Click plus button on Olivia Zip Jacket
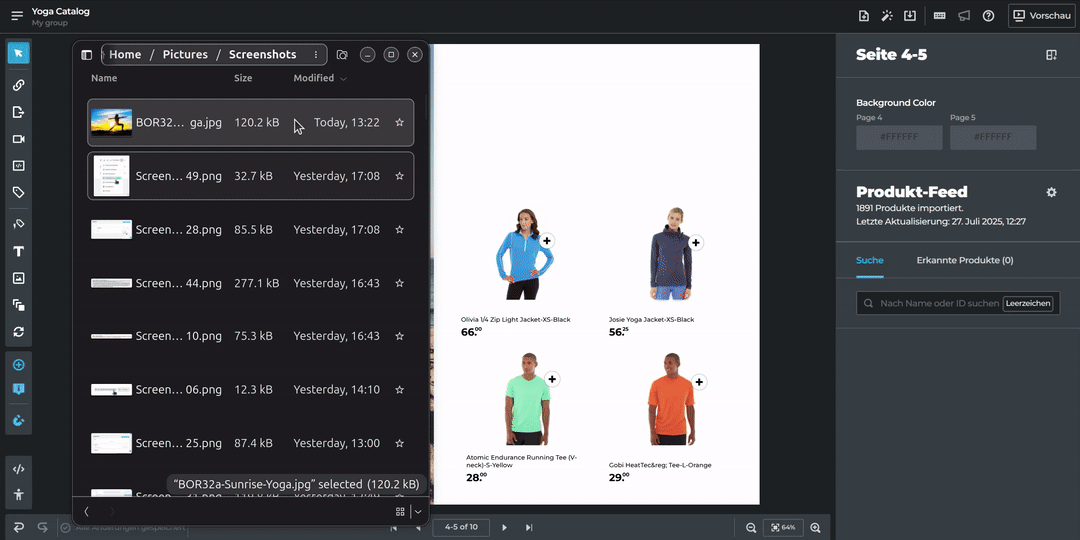 [547, 241]
